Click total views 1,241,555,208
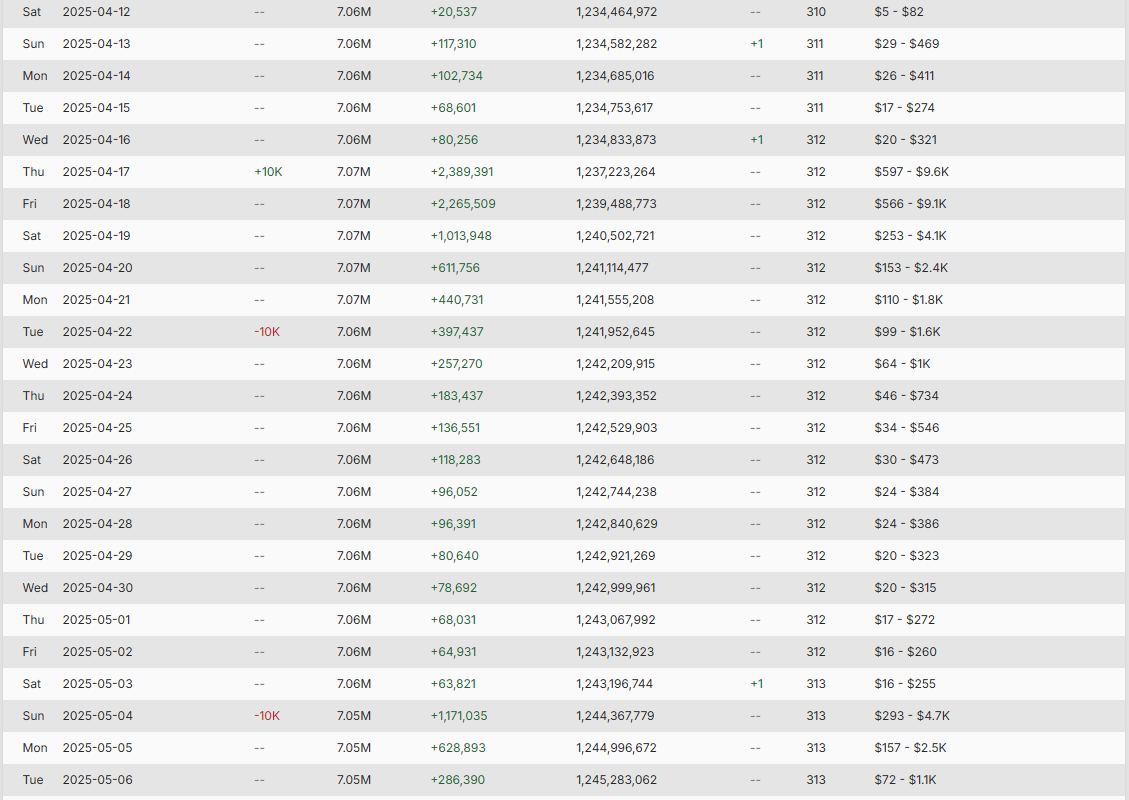Viewport: 1129px width, 800px height. coord(615,300)
